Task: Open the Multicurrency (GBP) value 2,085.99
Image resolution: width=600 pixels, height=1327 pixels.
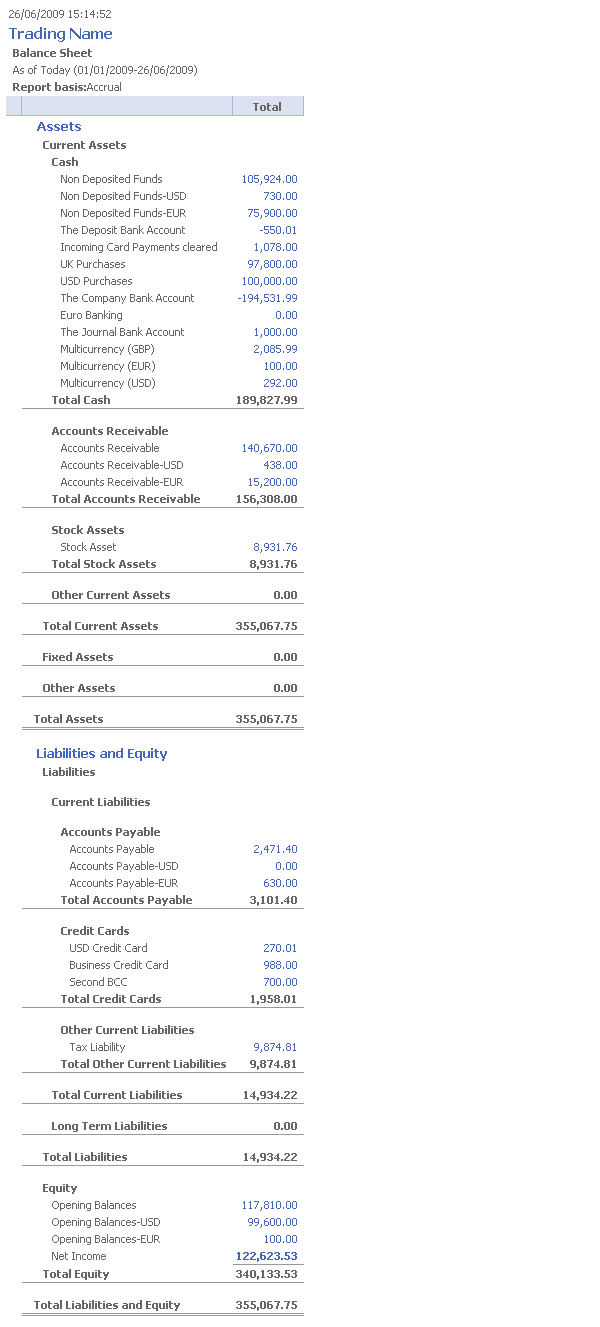Action: (275, 350)
